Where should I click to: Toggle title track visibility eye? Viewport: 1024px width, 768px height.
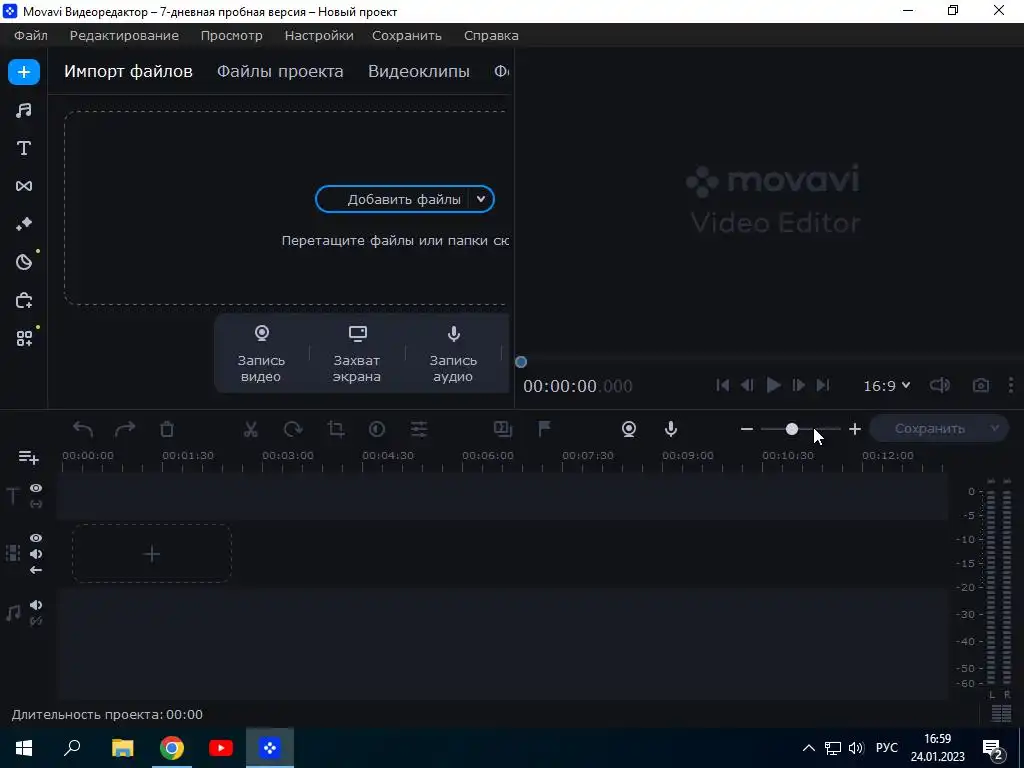[x=36, y=488]
